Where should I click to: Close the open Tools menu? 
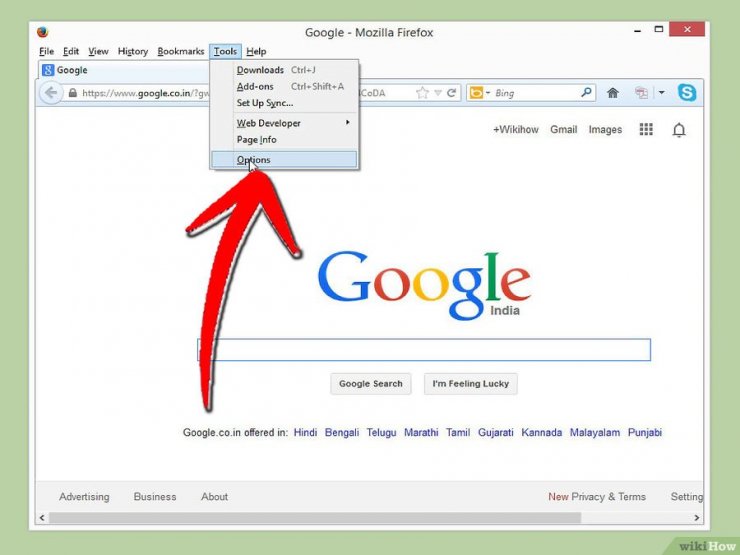pyautogui.click(x=225, y=51)
